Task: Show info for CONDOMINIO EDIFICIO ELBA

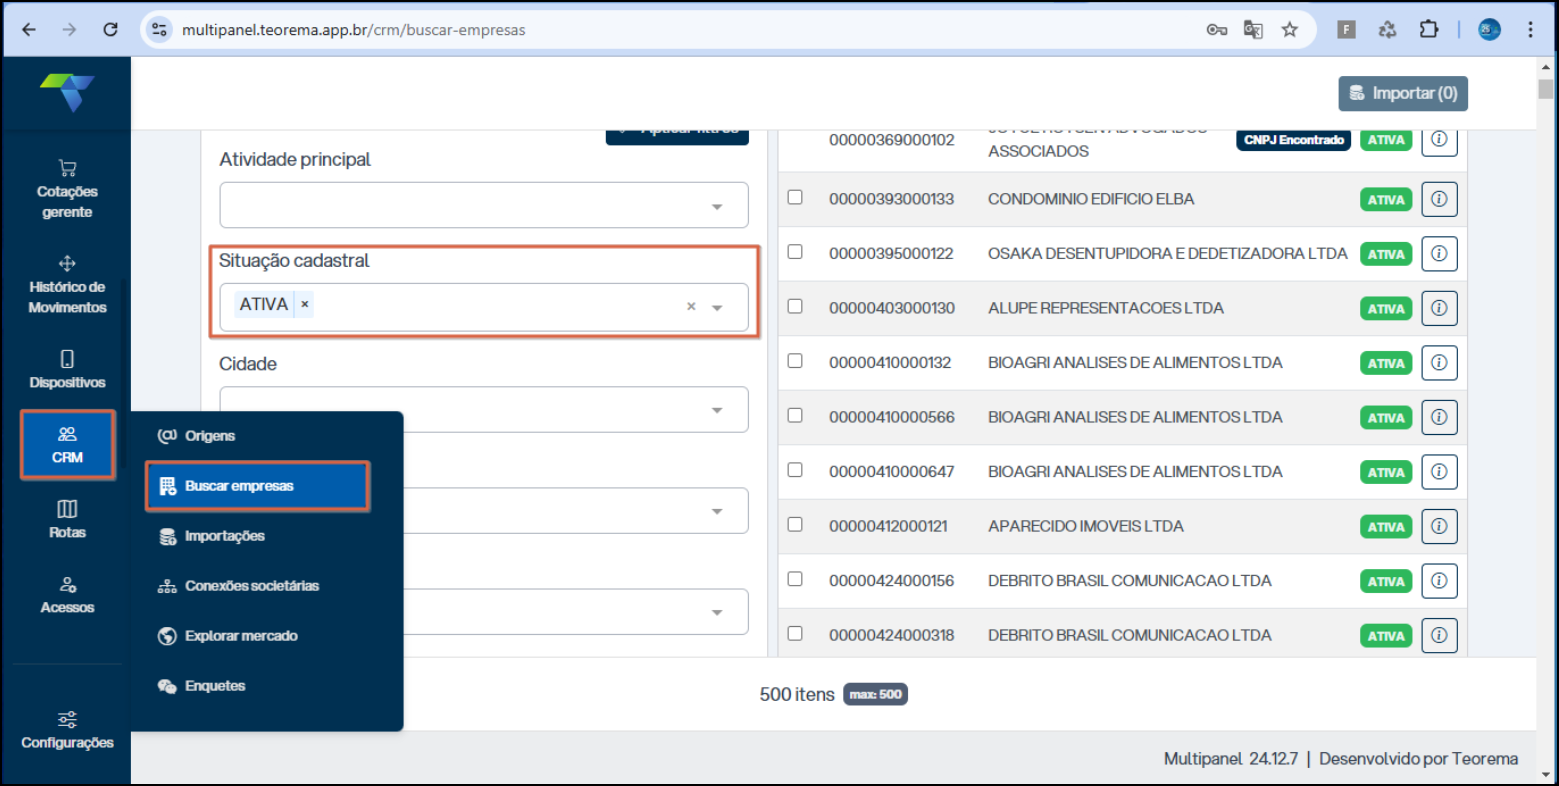Action: [1438, 199]
